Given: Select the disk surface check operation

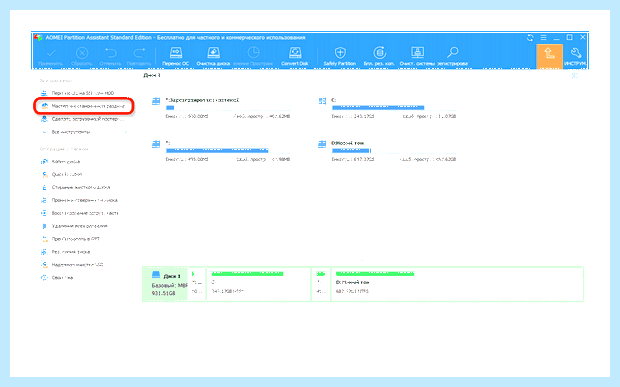Looking at the screenshot, I should tap(79, 200).
